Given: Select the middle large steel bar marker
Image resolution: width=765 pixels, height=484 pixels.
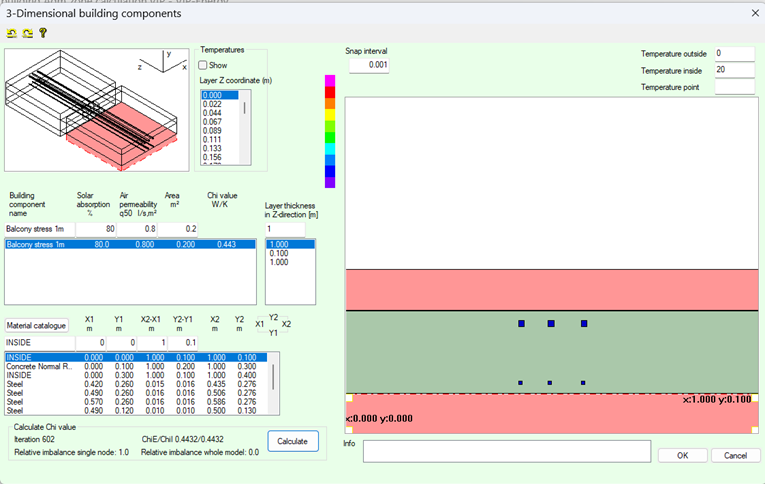Looking at the screenshot, I should 551,324.
